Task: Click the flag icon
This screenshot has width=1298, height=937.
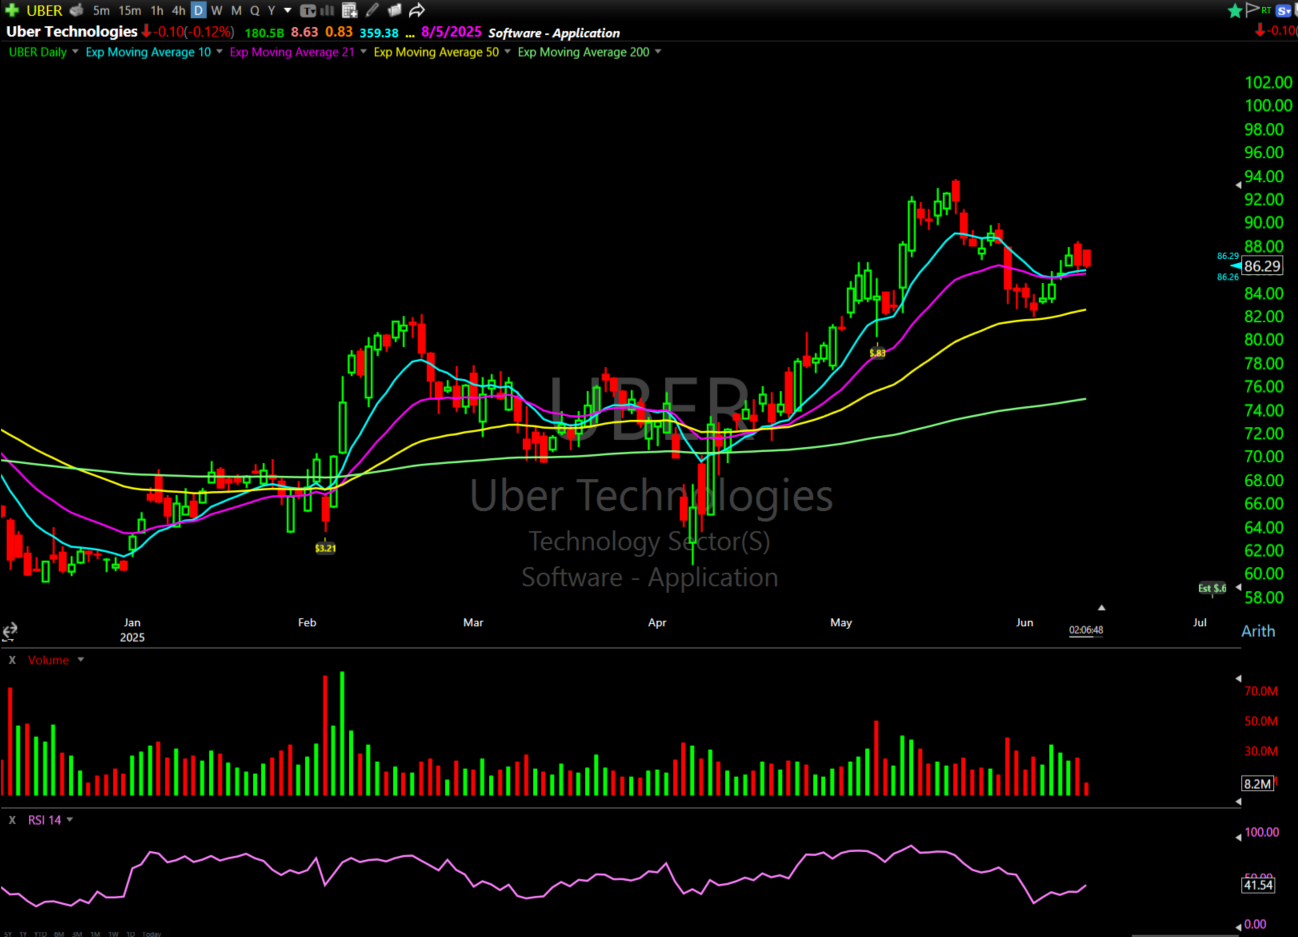Action: (x=1252, y=9)
